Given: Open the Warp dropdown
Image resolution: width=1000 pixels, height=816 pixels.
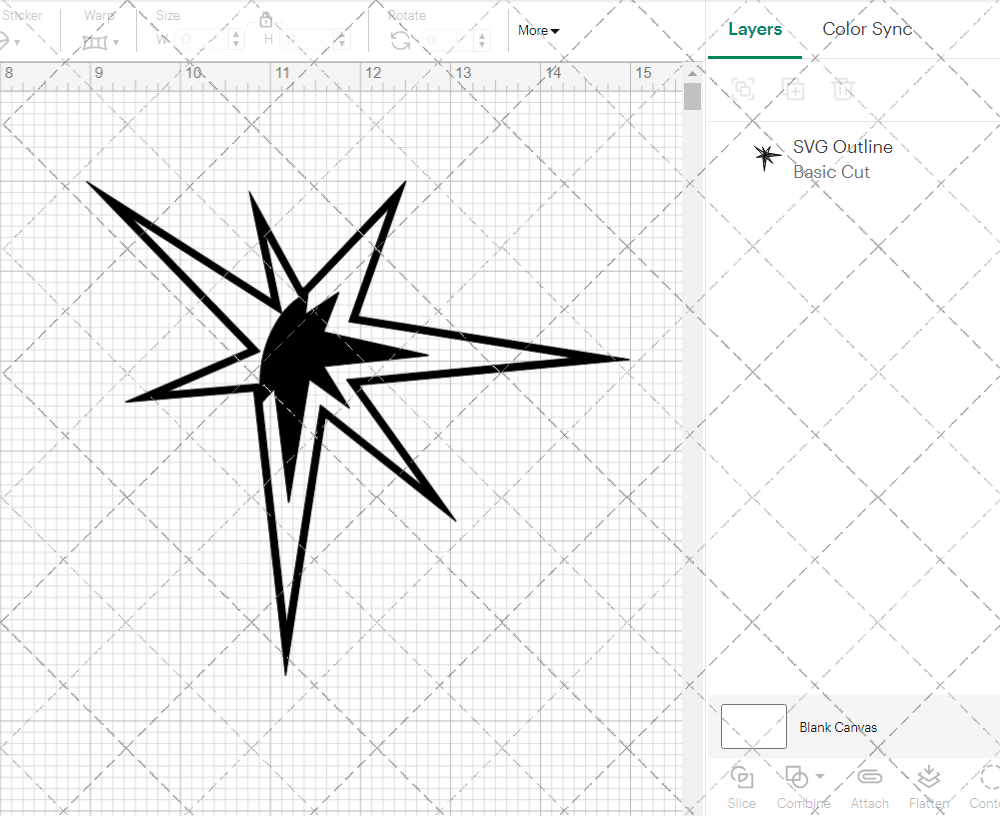Looking at the screenshot, I should tap(101, 42).
